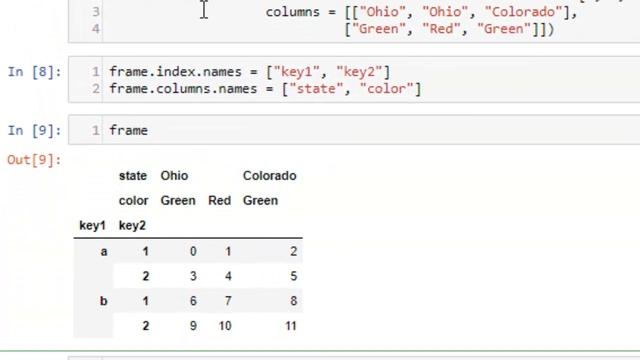Click the 'Ohio' column header
This screenshot has height=360, width=640.
click(174, 176)
